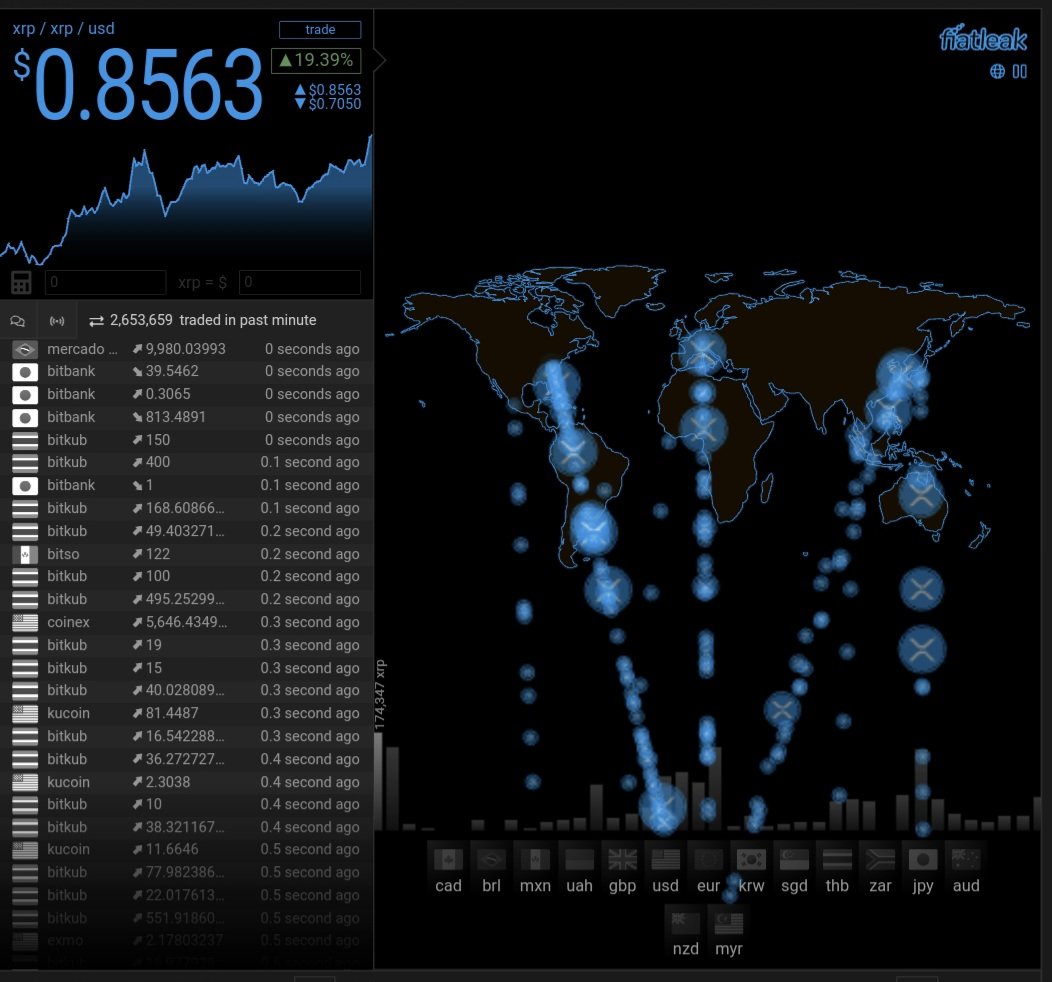Viewport: 1052px width, 982px height.
Task: Switch to the live broadcast tab
Action: pos(57,321)
